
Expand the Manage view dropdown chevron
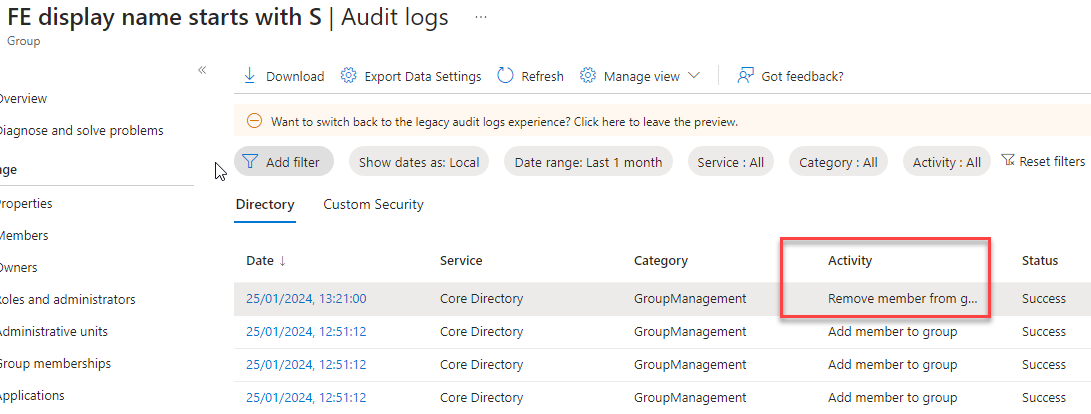pyautogui.click(x=694, y=76)
